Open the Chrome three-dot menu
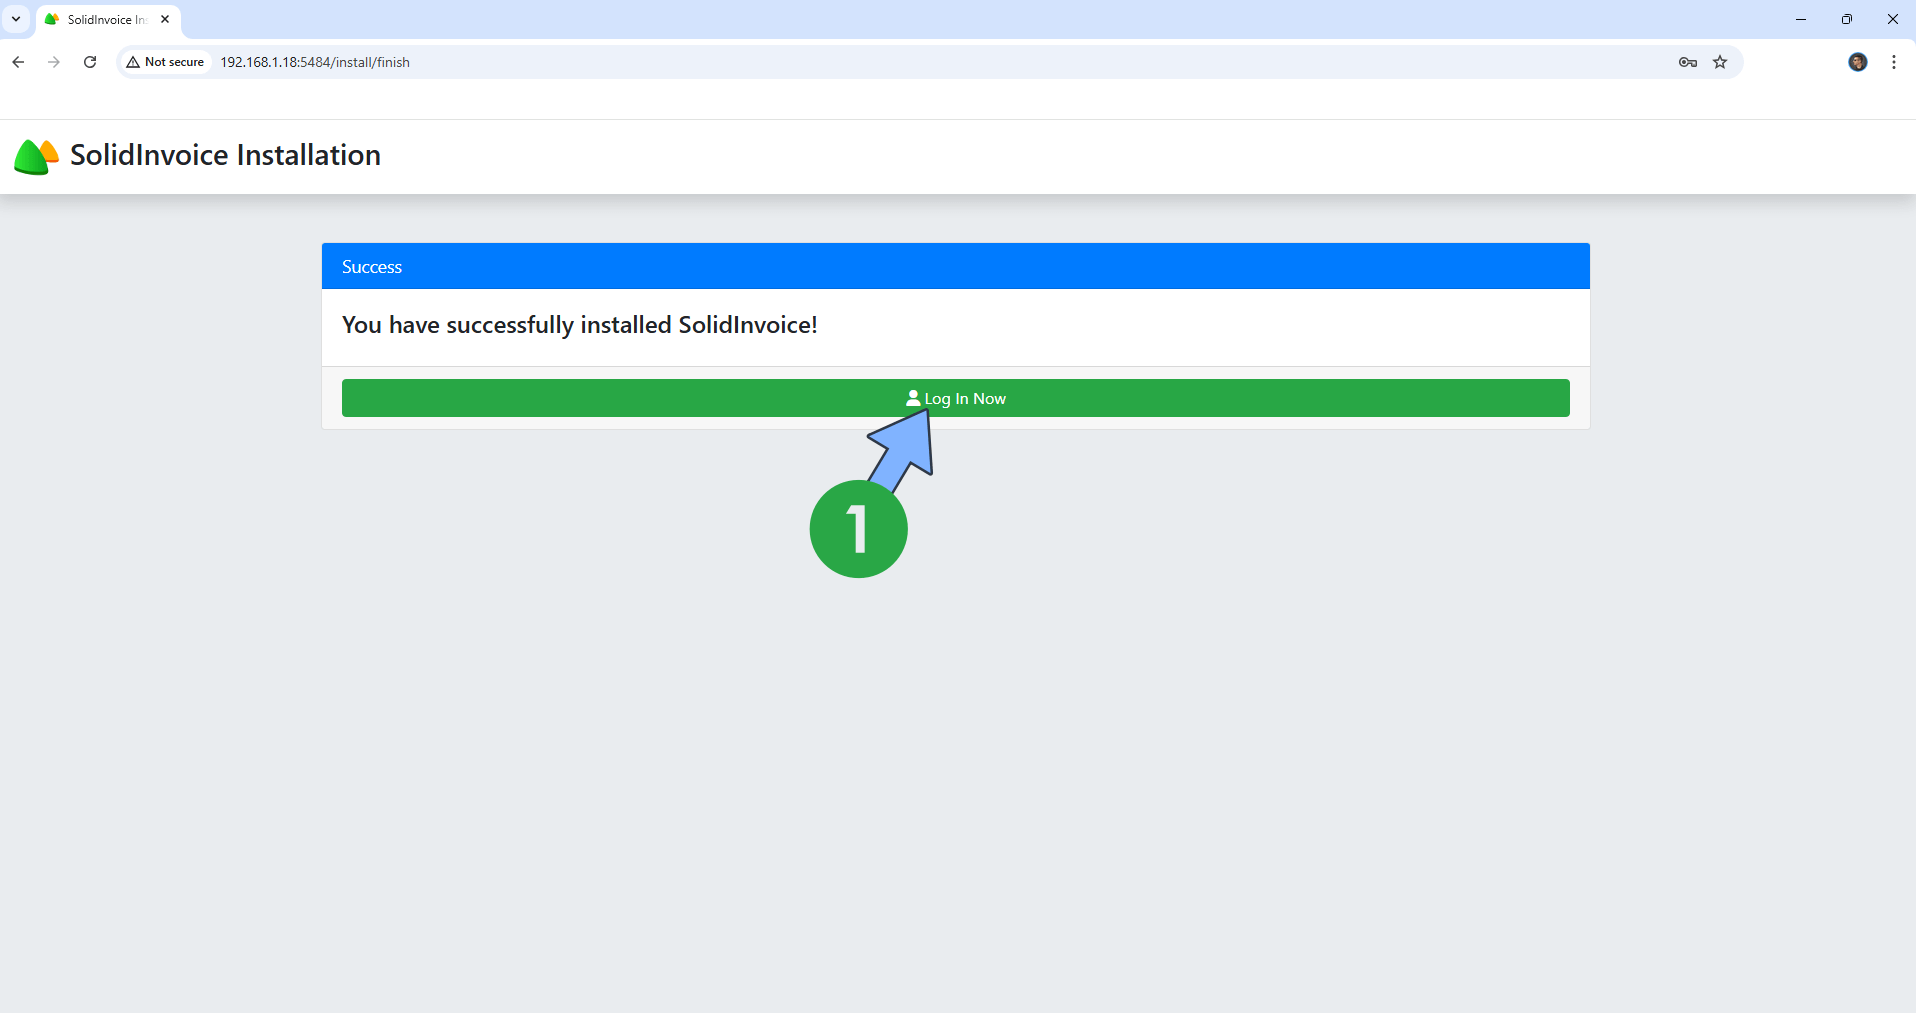The width and height of the screenshot is (1916, 1013). (1894, 62)
